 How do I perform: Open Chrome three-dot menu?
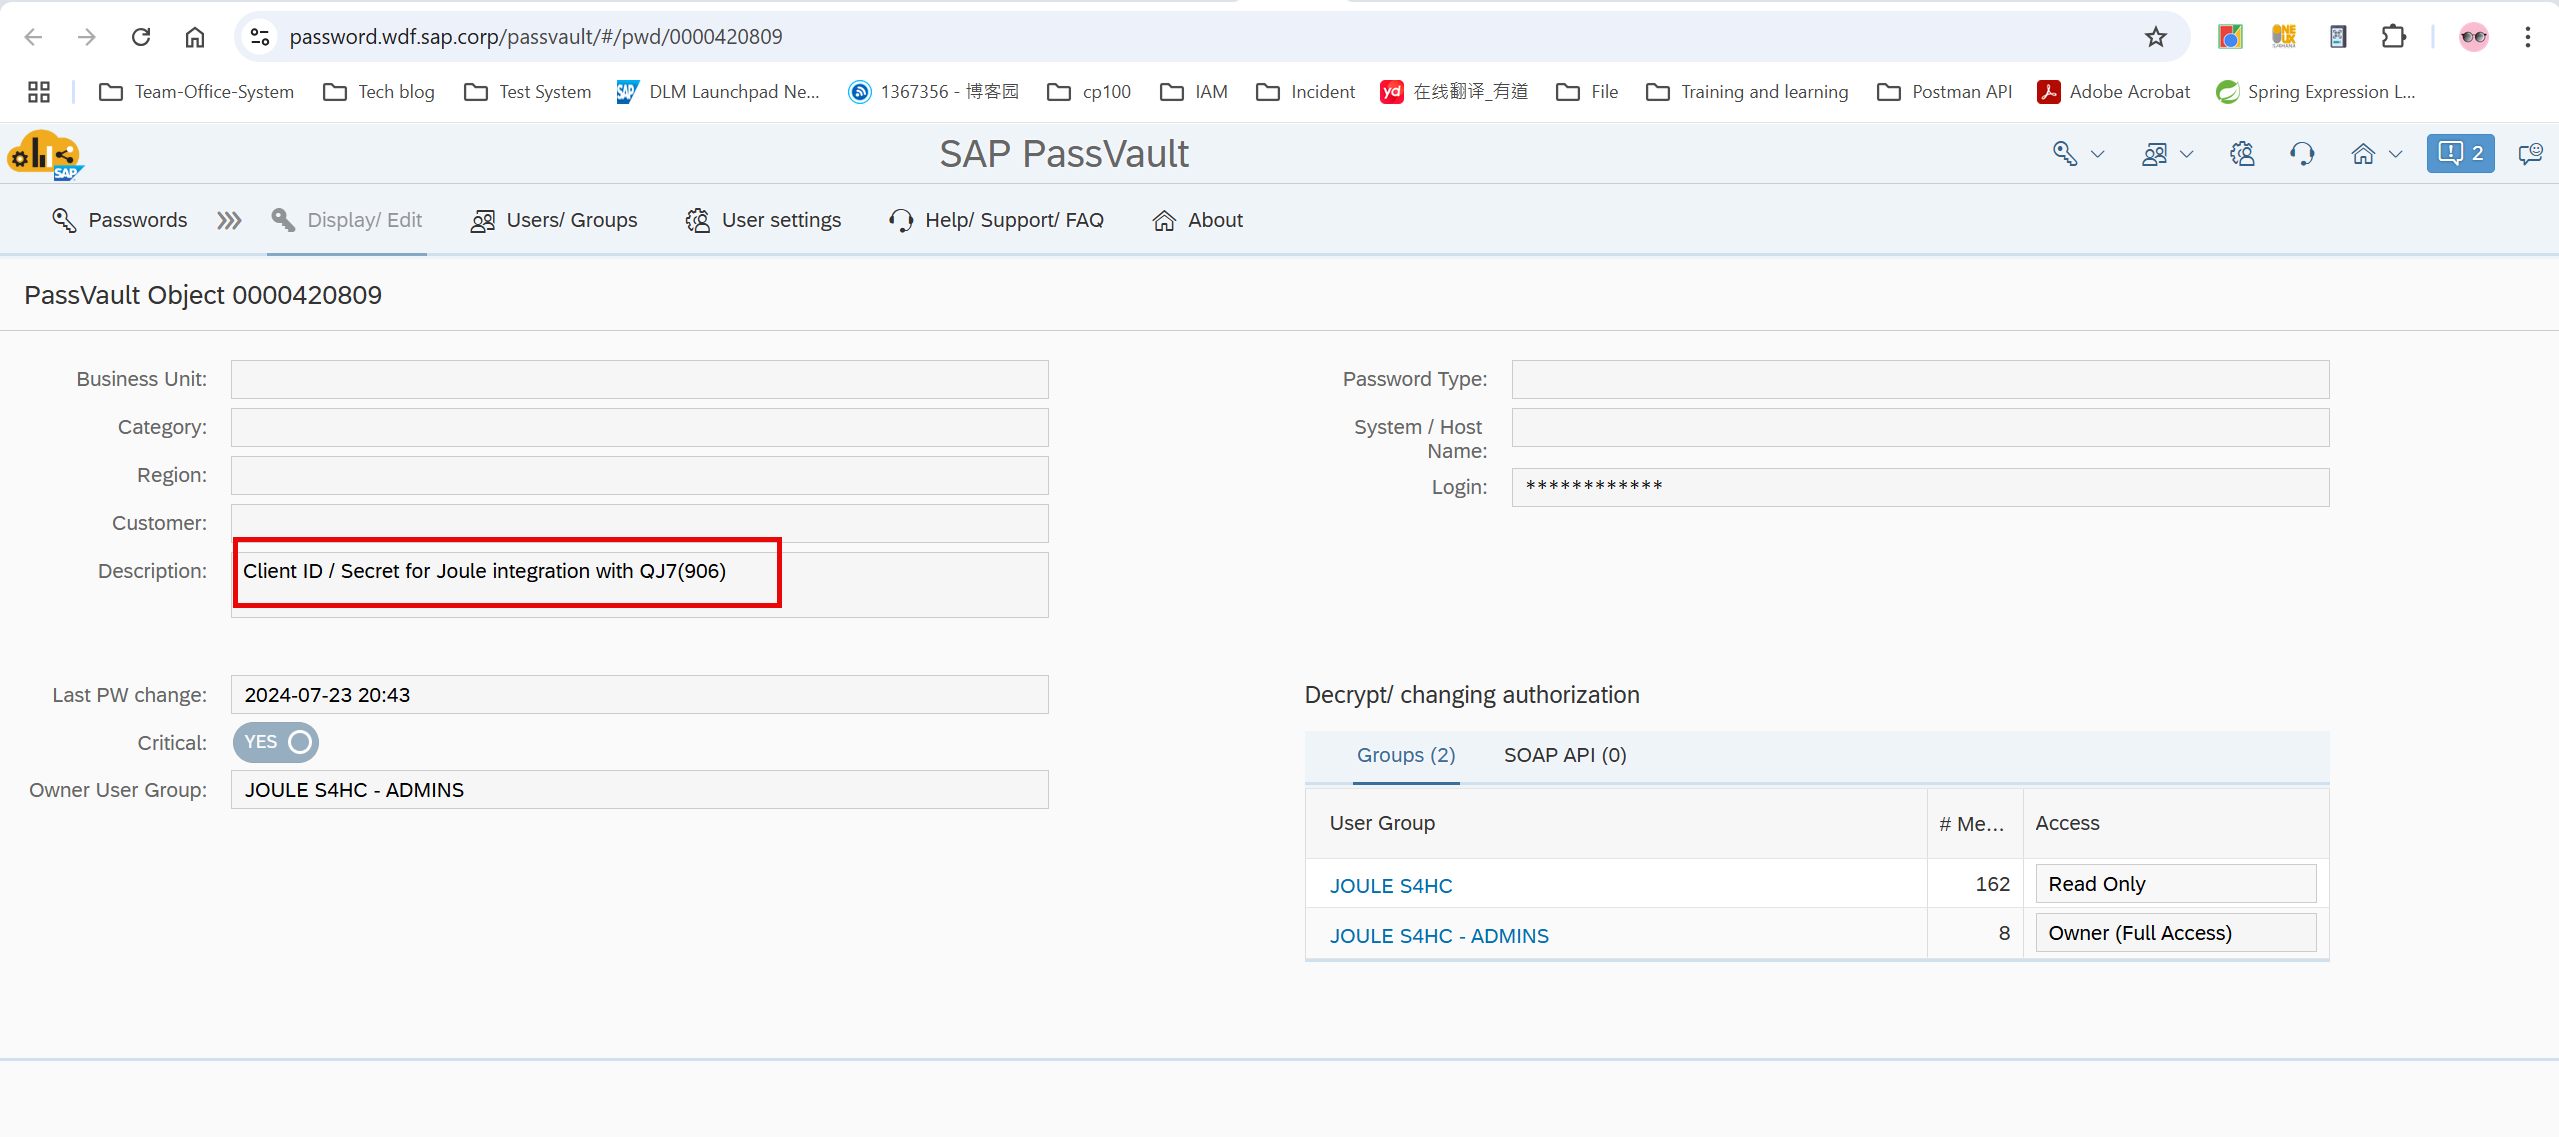pyautogui.click(x=2528, y=37)
